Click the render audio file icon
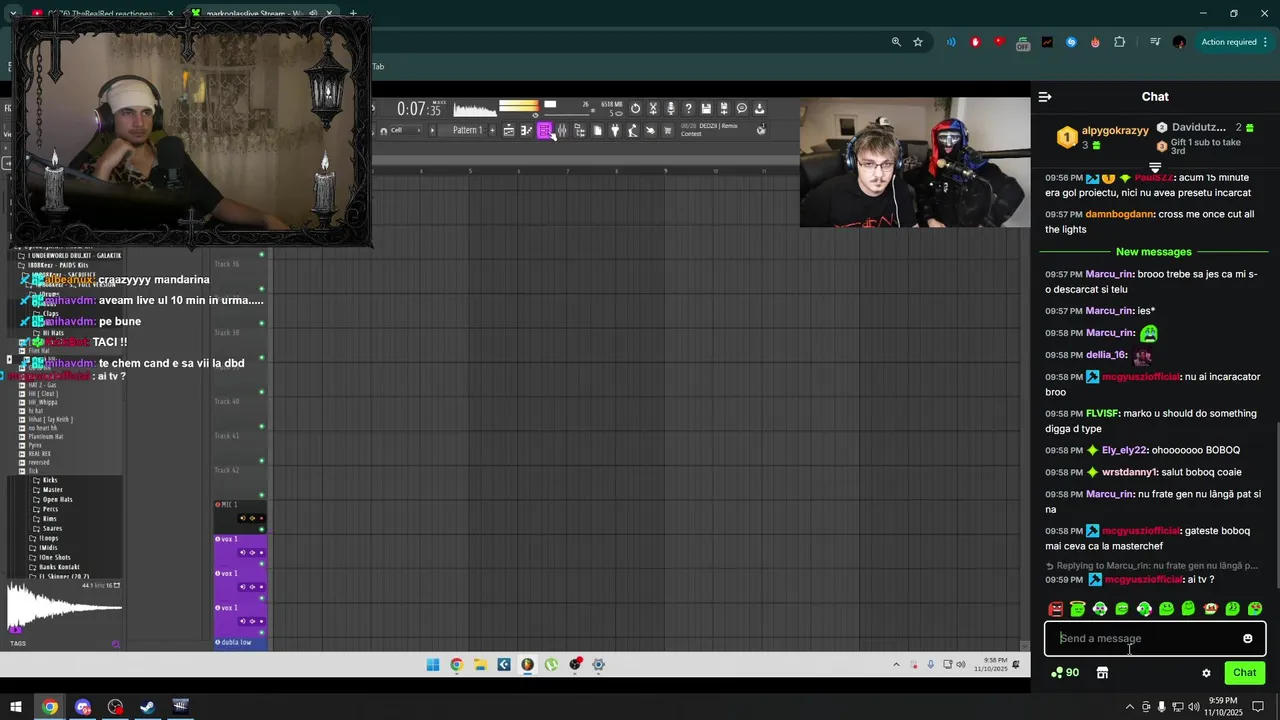 point(723,108)
